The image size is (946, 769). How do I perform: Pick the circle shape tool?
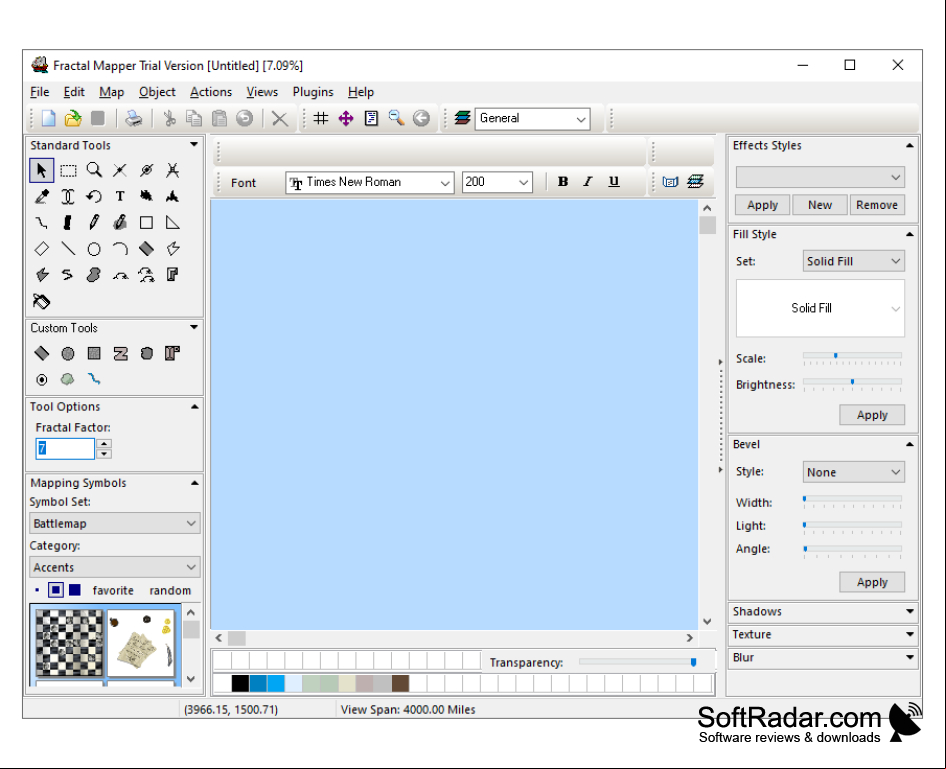tap(94, 248)
